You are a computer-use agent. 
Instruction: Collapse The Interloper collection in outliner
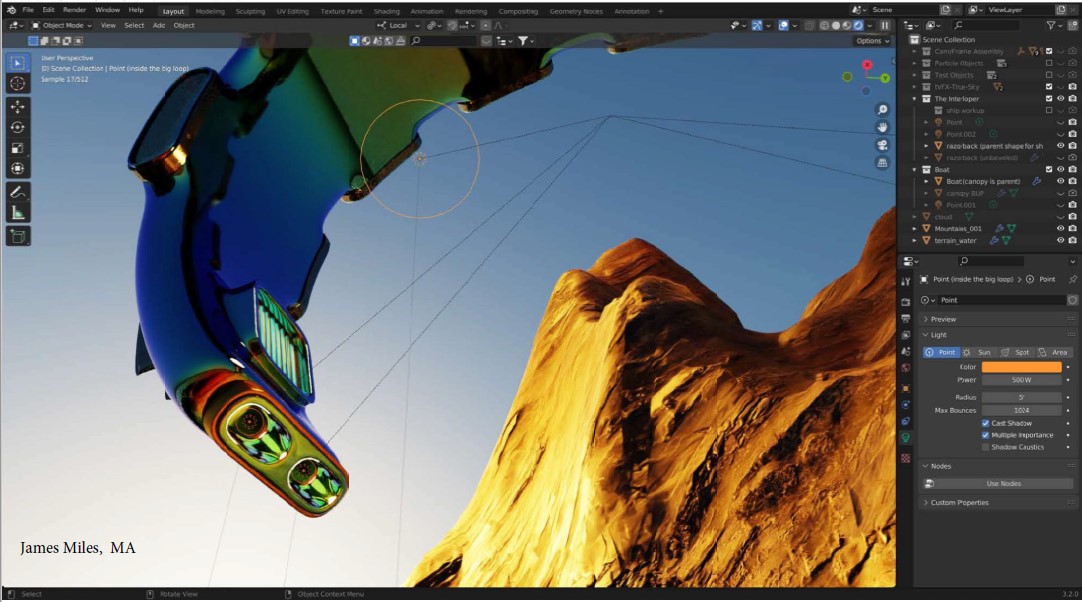(914, 99)
